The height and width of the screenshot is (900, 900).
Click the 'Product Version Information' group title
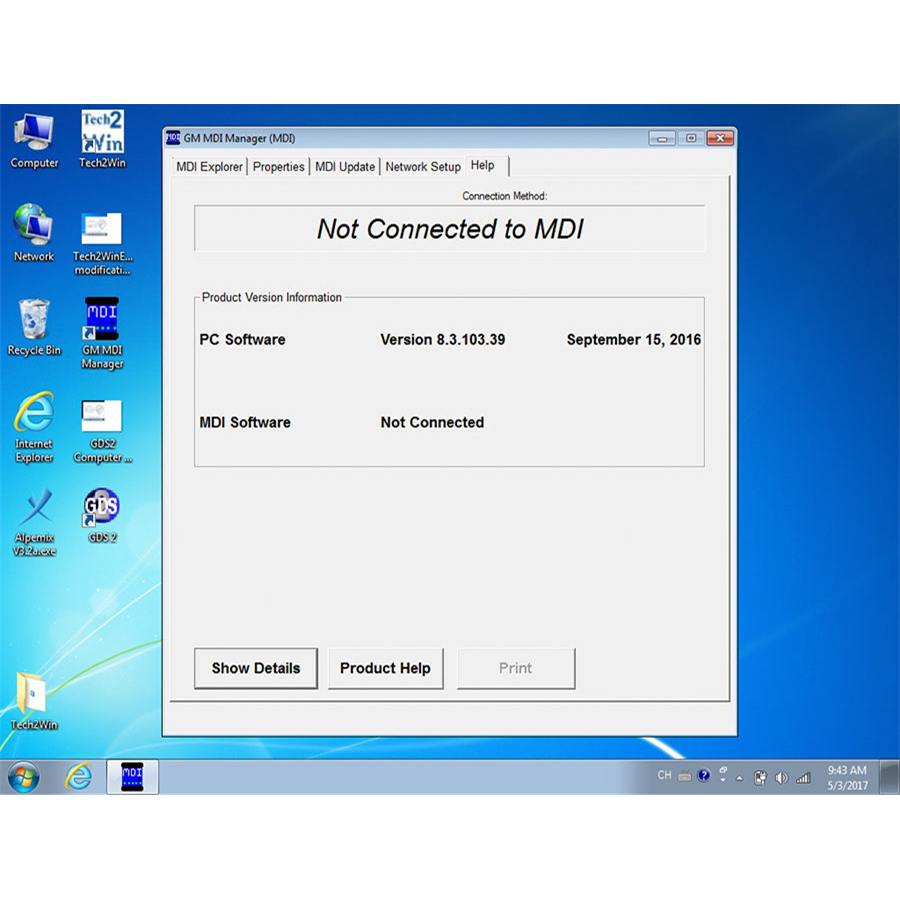tap(271, 297)
